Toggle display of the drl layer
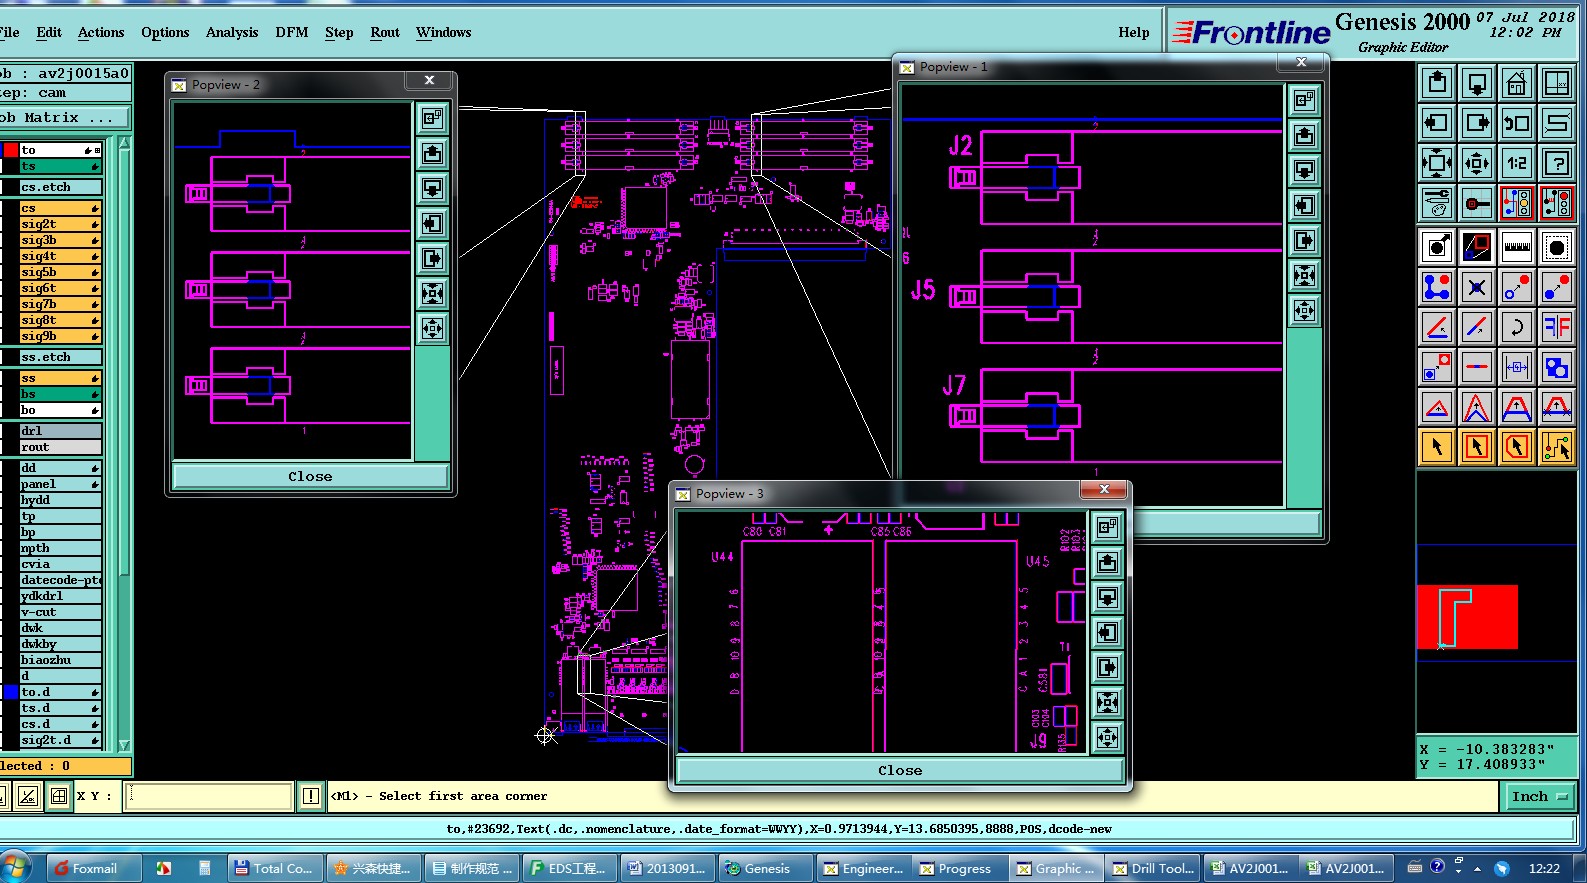The width and height of the screenshot is (1587, 883). click(60, 431)
